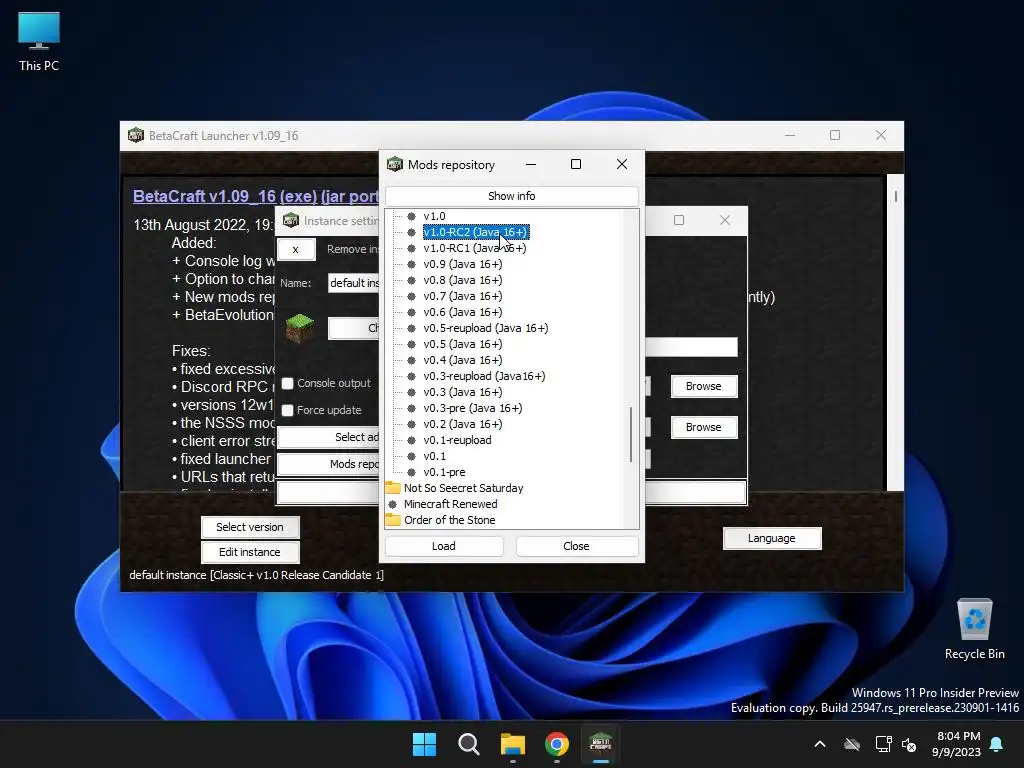This screenshot has height=768, width=1024.
Task: Select v0.1-pre entry
Action: [444, 472]
